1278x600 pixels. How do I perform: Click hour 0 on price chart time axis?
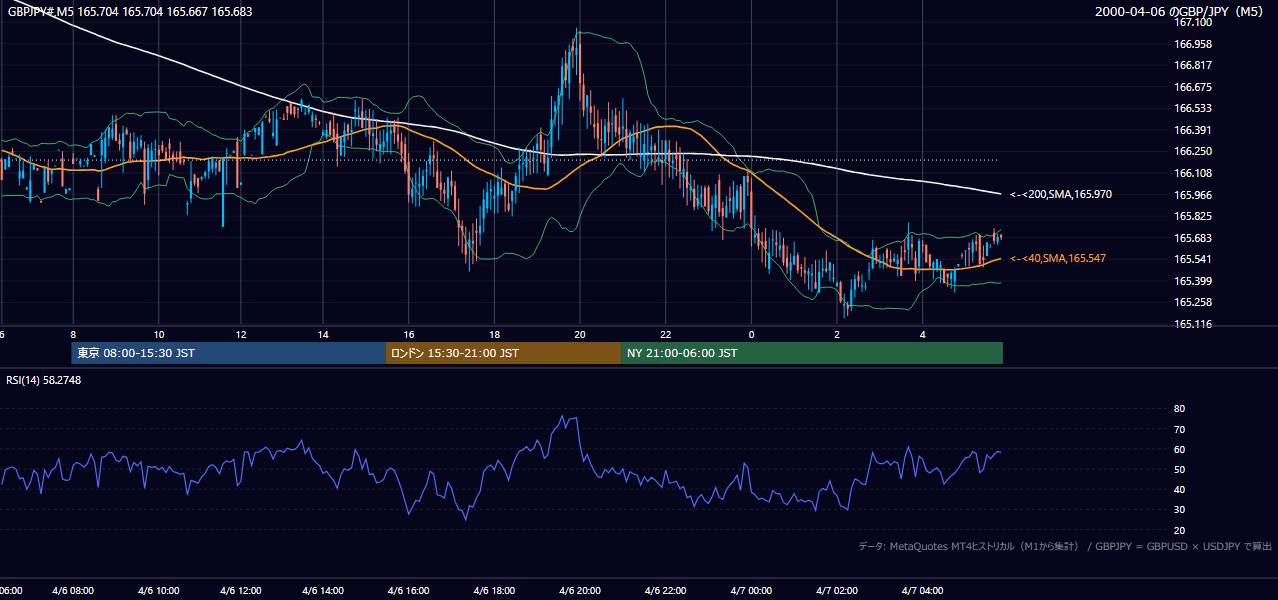[751, 334]
